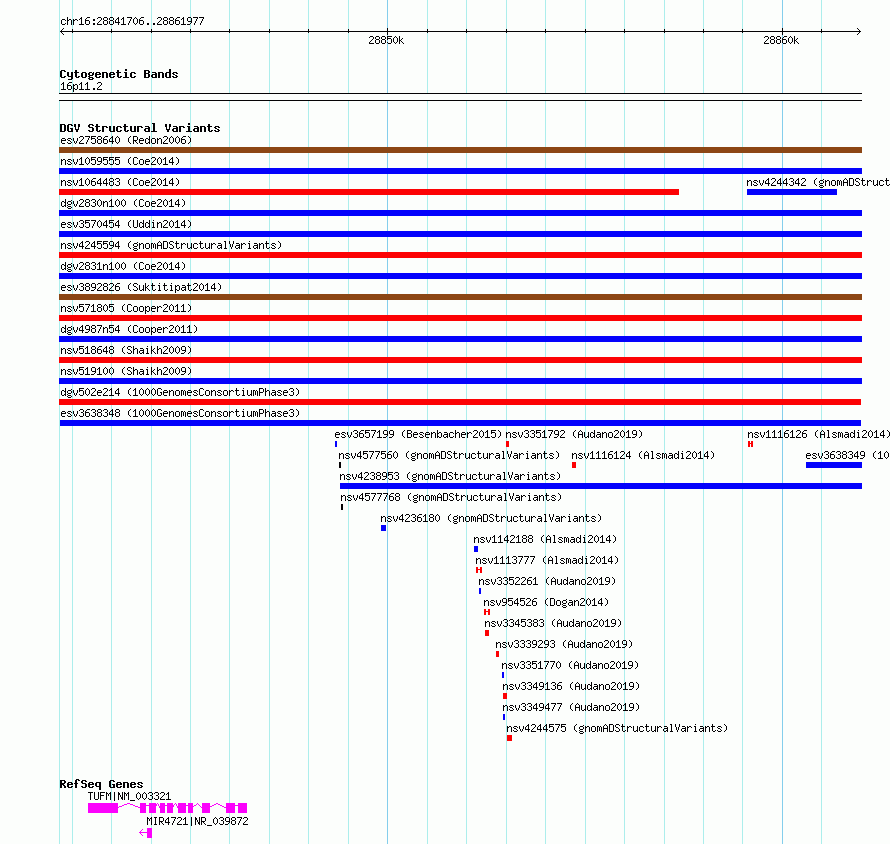Select the red nsv3345383 (Audano2019) marker
The width and height of the screenshot is (890, 844).
(487, 633)
